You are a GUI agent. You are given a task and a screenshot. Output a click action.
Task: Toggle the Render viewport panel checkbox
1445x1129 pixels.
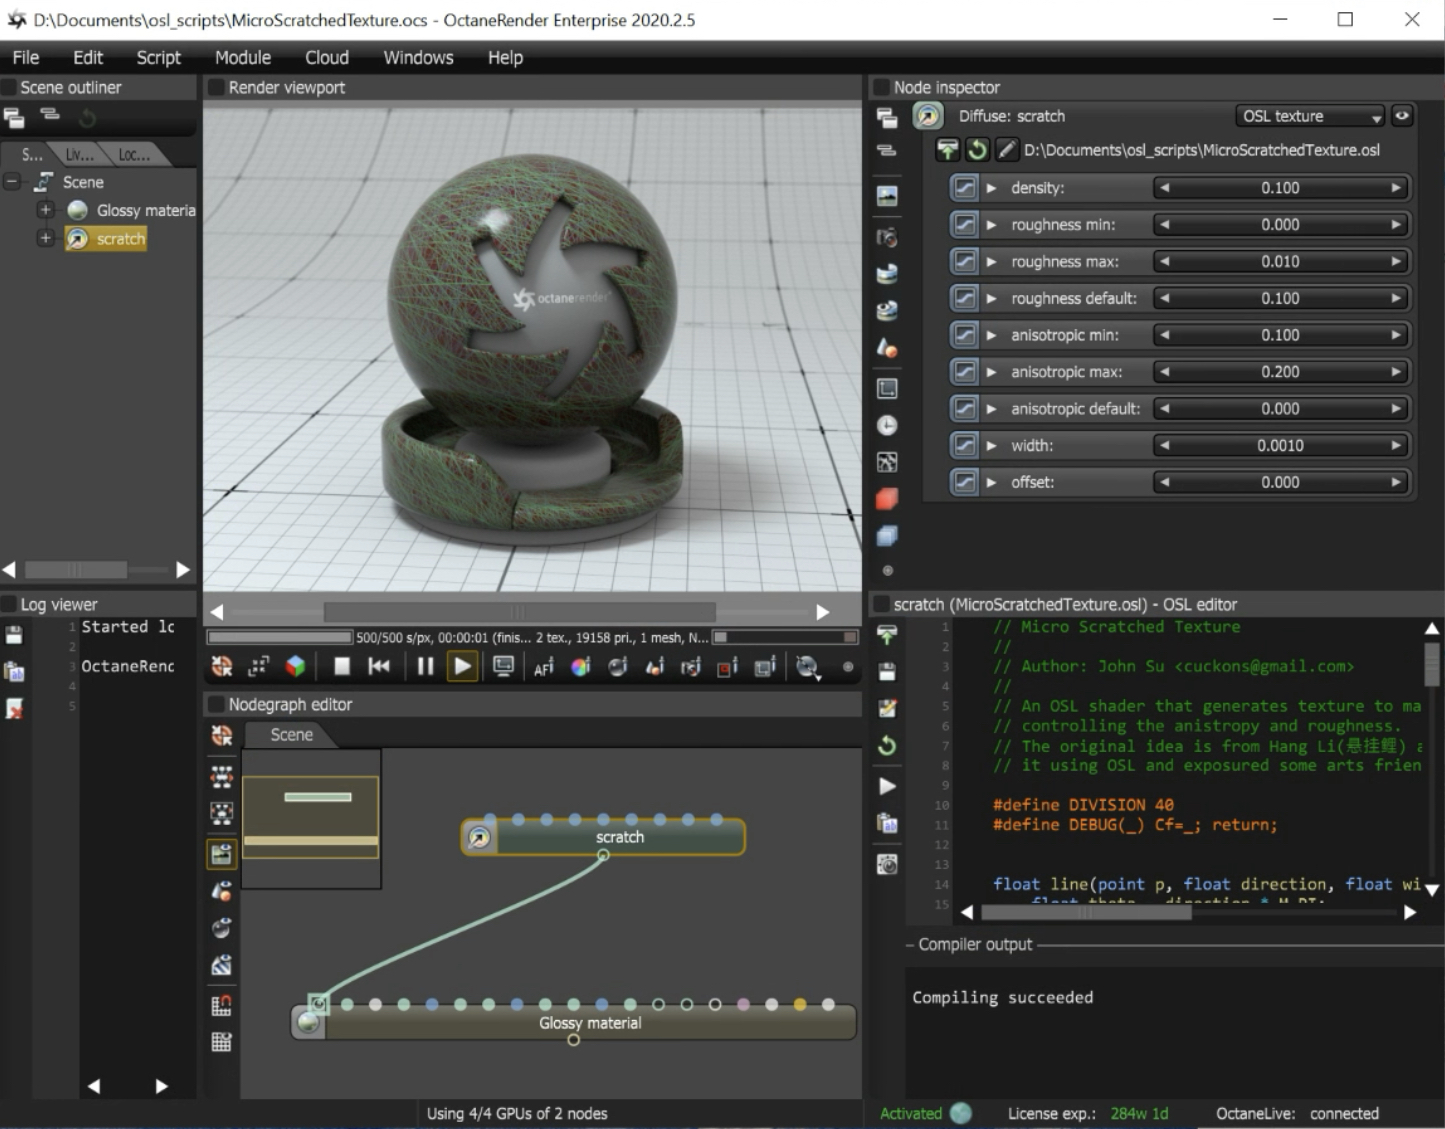[215, 87]
